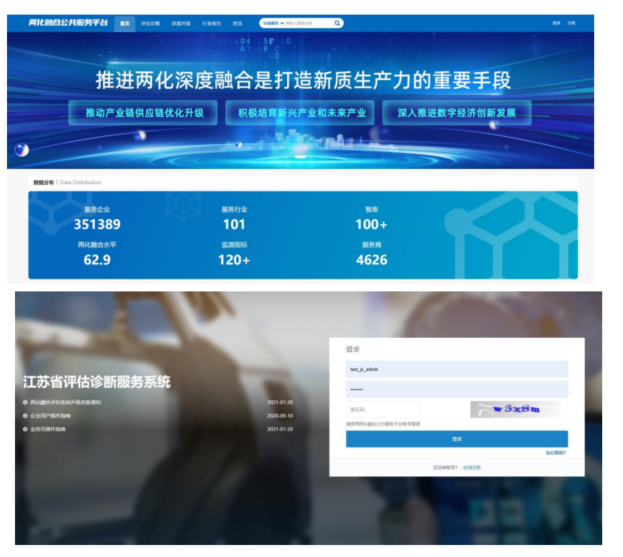The width and height of the screenshot is (623, 557).
Task: Click the 忘记密码 link below login button
Action: coord(555,452)
